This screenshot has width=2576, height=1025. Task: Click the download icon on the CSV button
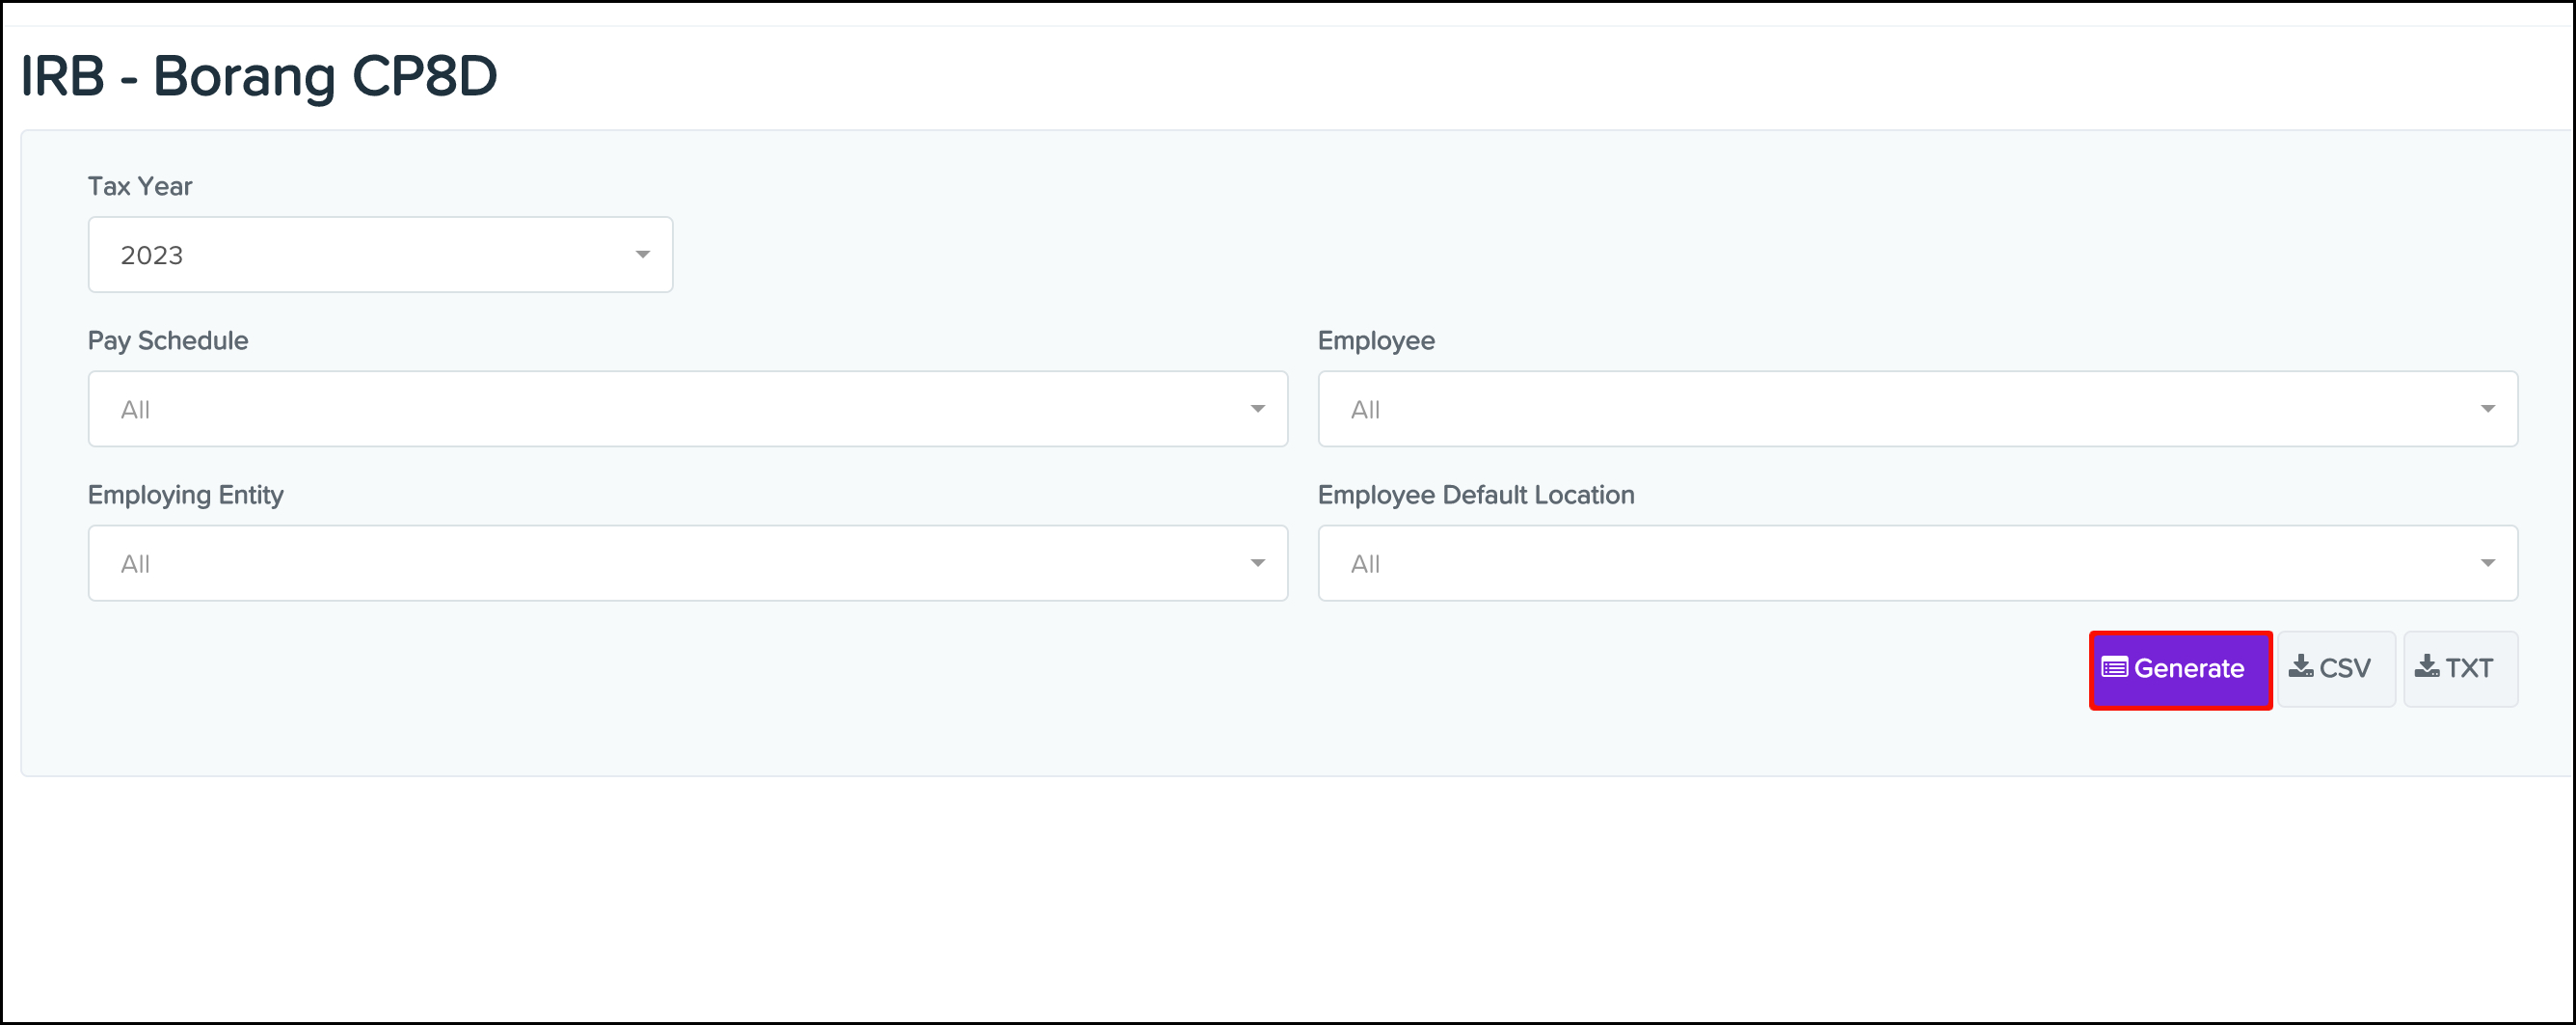coord(2303,667)
